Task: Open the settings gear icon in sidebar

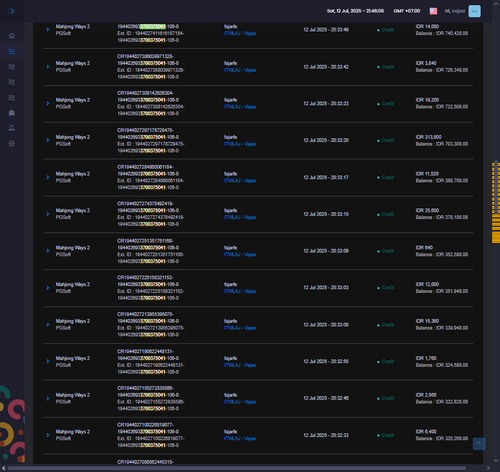Action: pyautogui.click(x=12, y=143)
